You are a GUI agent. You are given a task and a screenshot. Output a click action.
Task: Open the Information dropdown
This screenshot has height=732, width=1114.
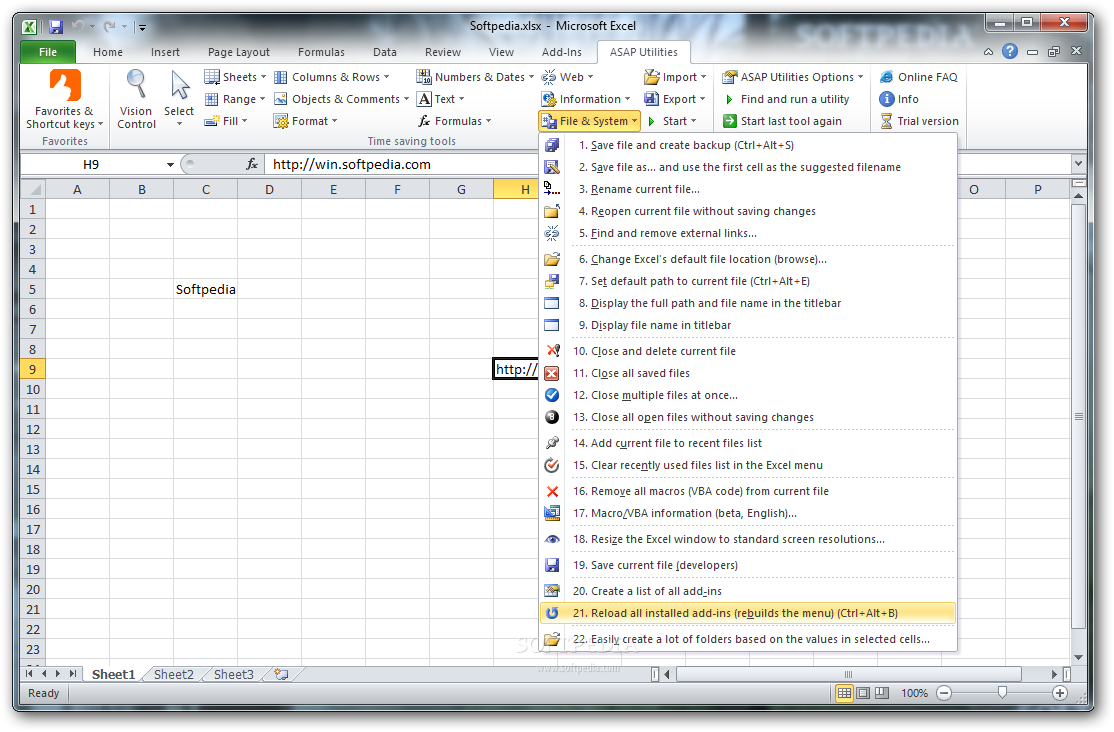(x=586, y=99)
